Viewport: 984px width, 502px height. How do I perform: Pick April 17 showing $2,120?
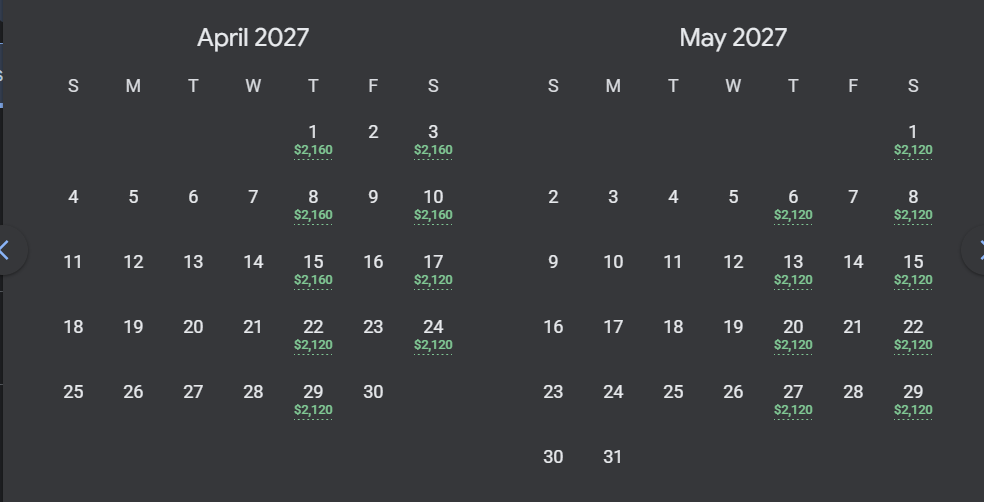coord(433,270)
